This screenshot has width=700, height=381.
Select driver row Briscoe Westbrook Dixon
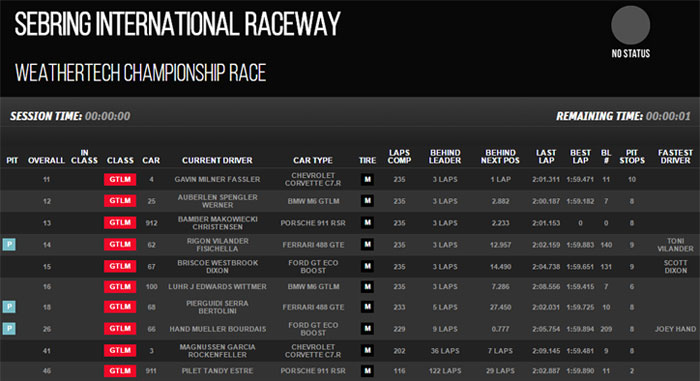point(350,267)
